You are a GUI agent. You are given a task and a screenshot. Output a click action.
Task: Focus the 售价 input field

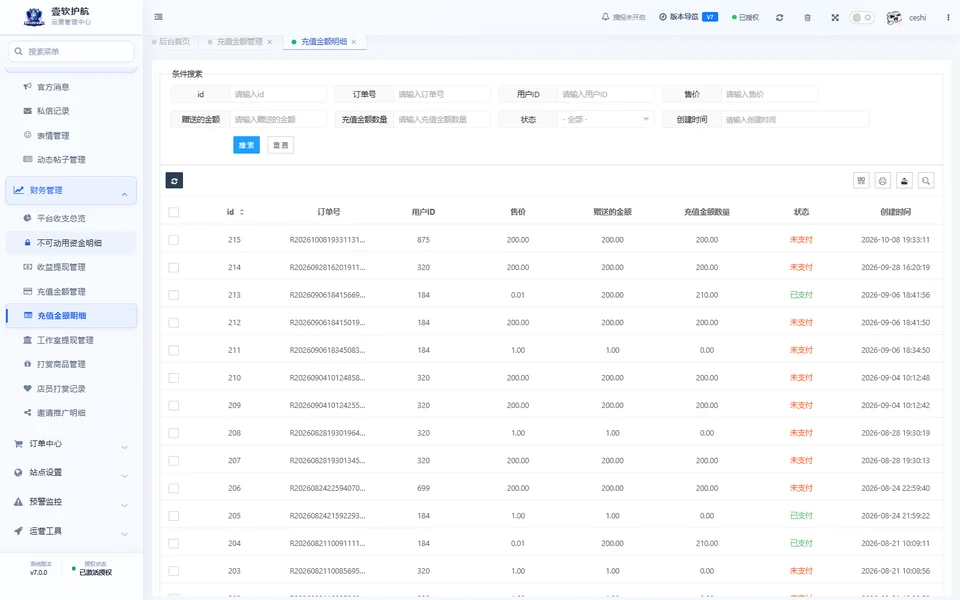pyautogui.click(x=769, y=94)
